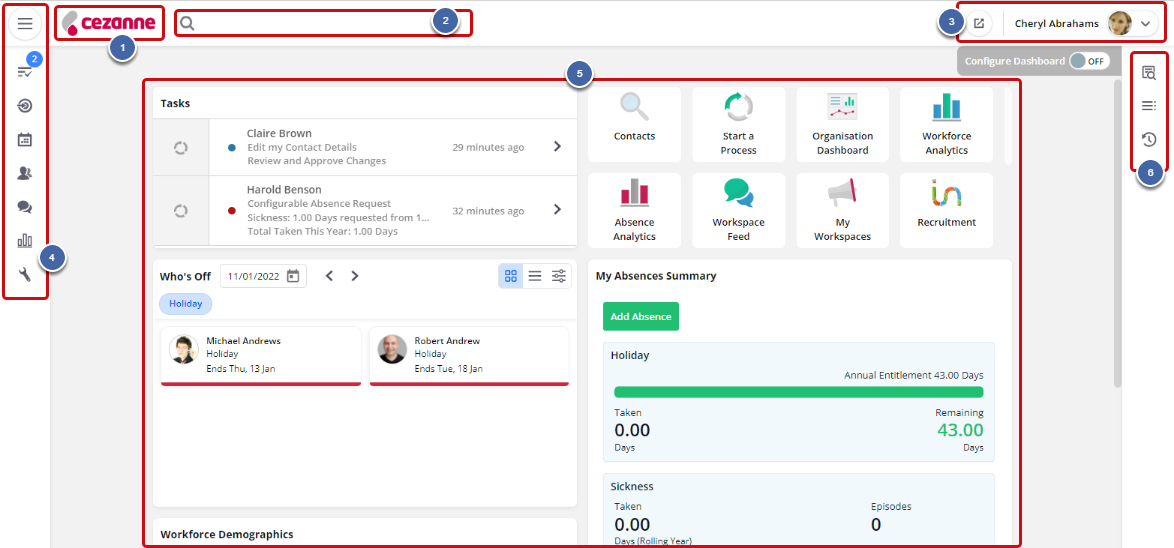The image size is (1174, 548).
Task: Toggle the Configure Dashboard switch
Action: tap(1088, 61)
